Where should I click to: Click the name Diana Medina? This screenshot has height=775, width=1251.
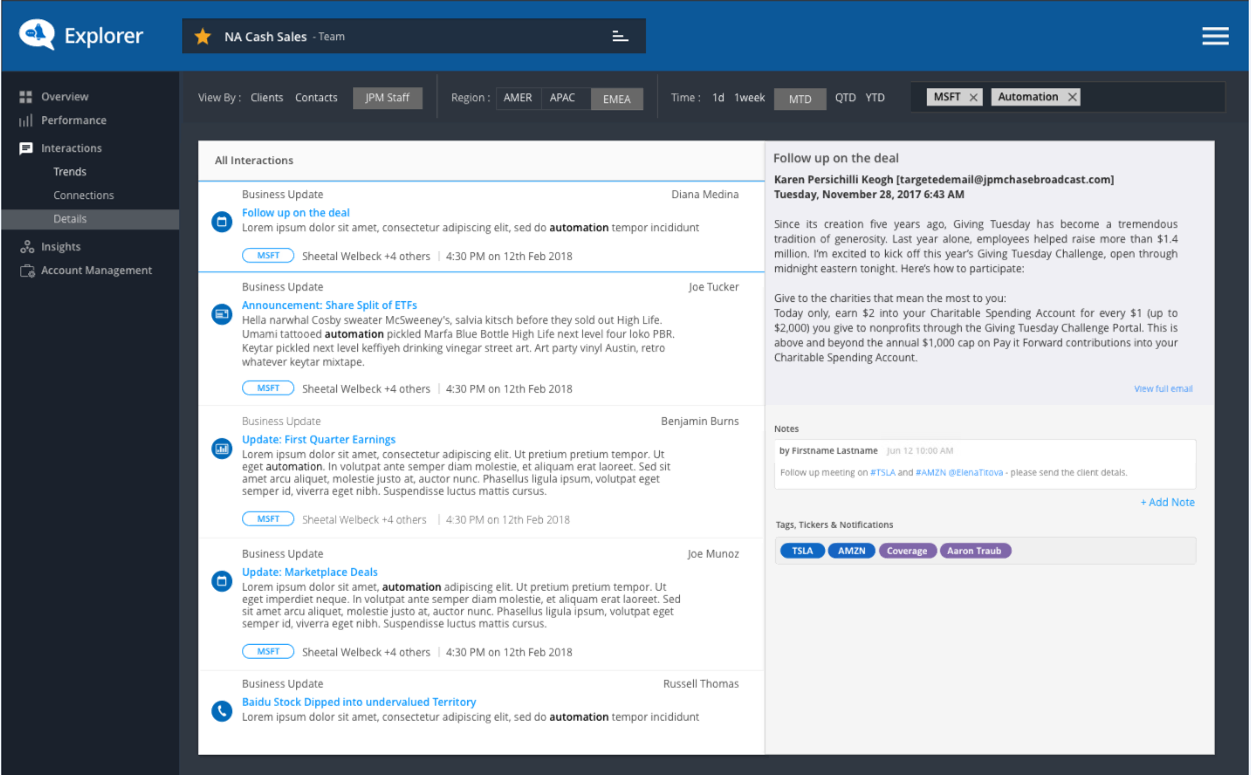coord(705,195)
